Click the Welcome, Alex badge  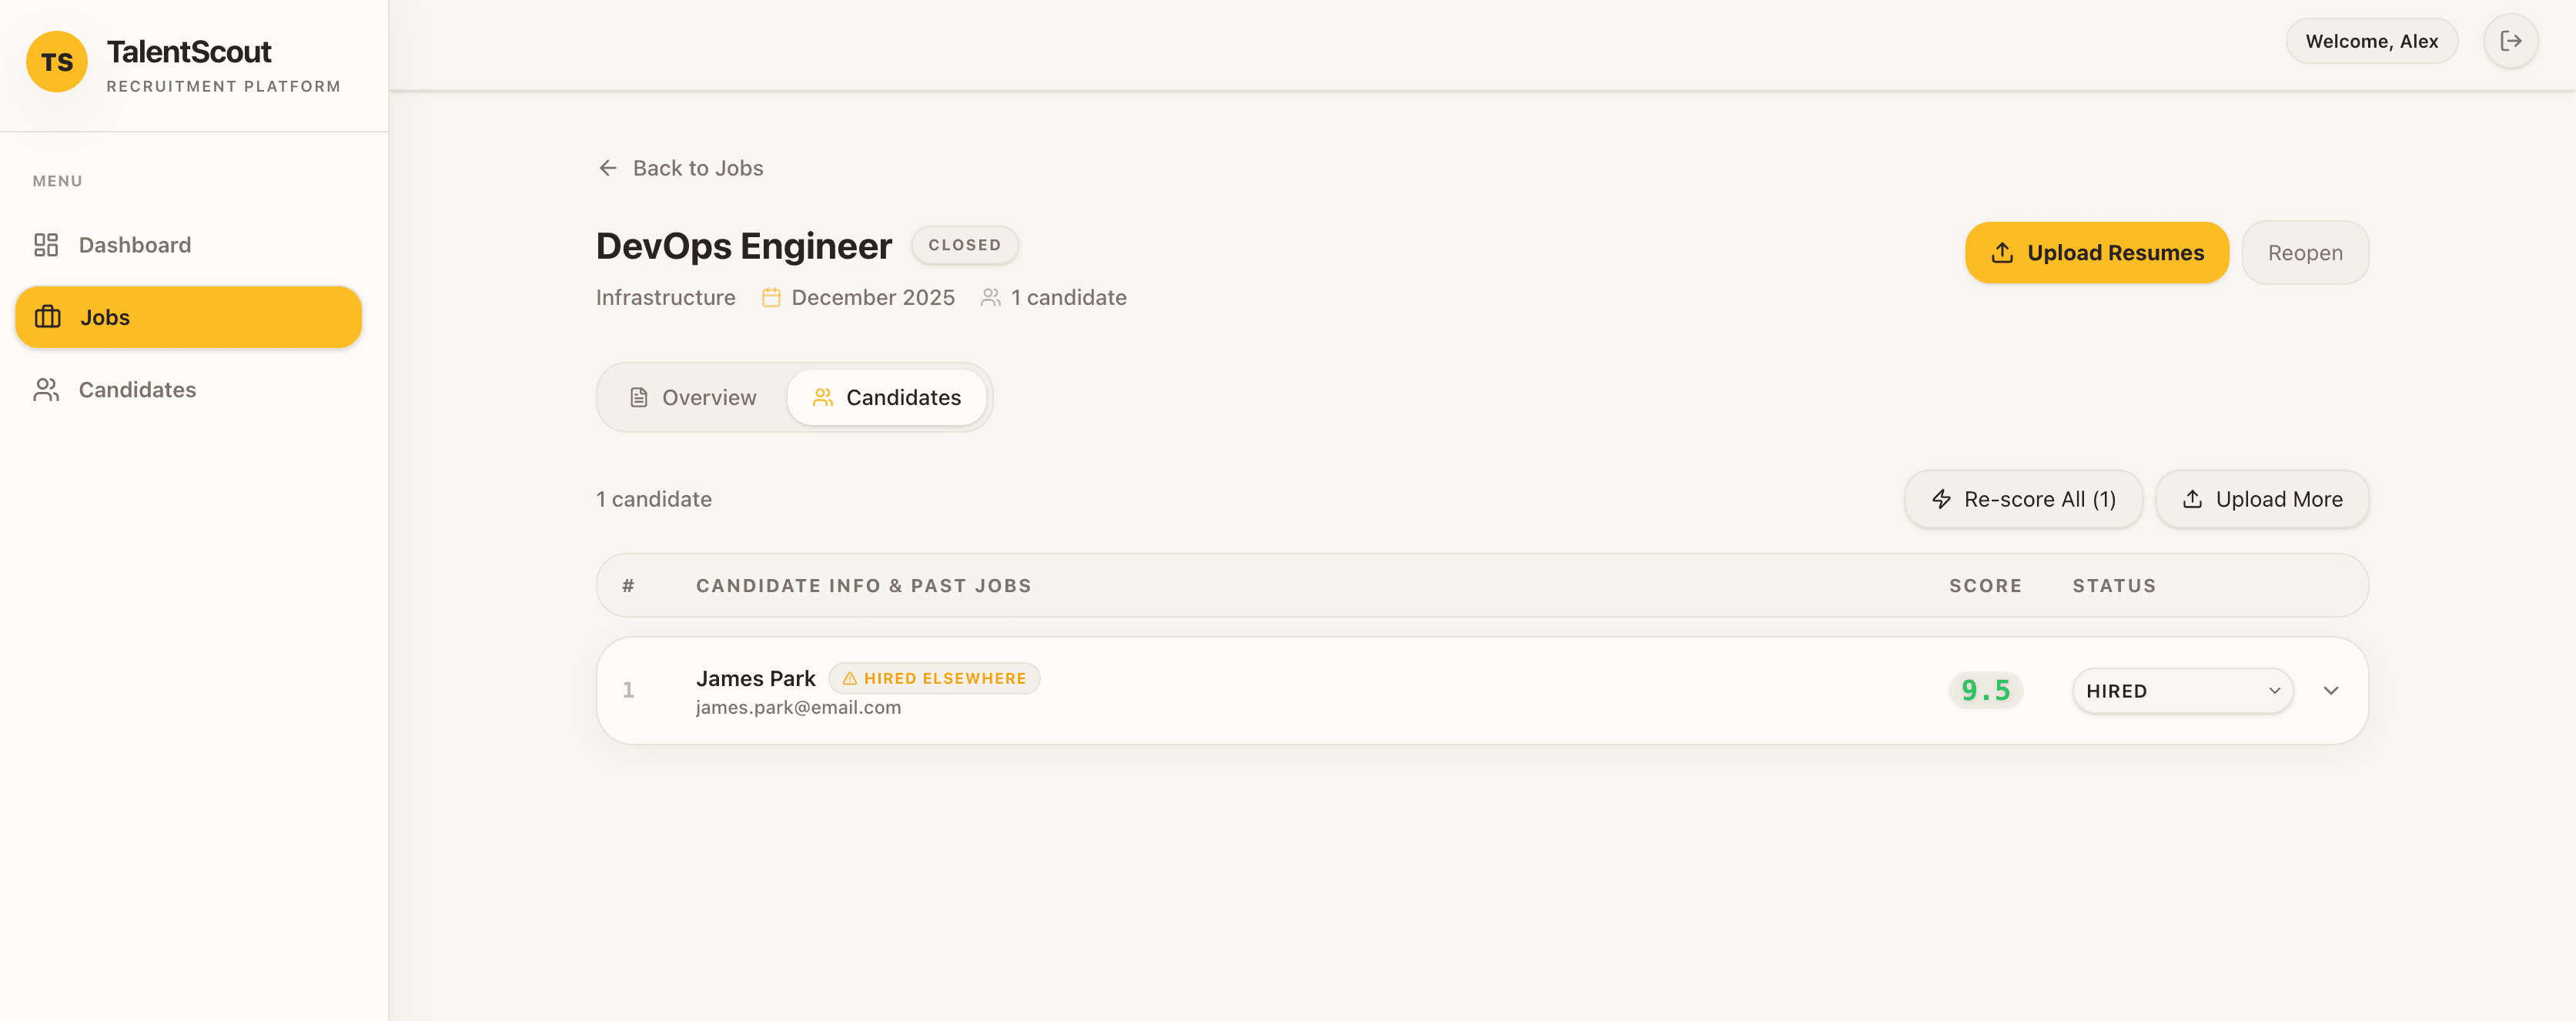point(2371,41)
